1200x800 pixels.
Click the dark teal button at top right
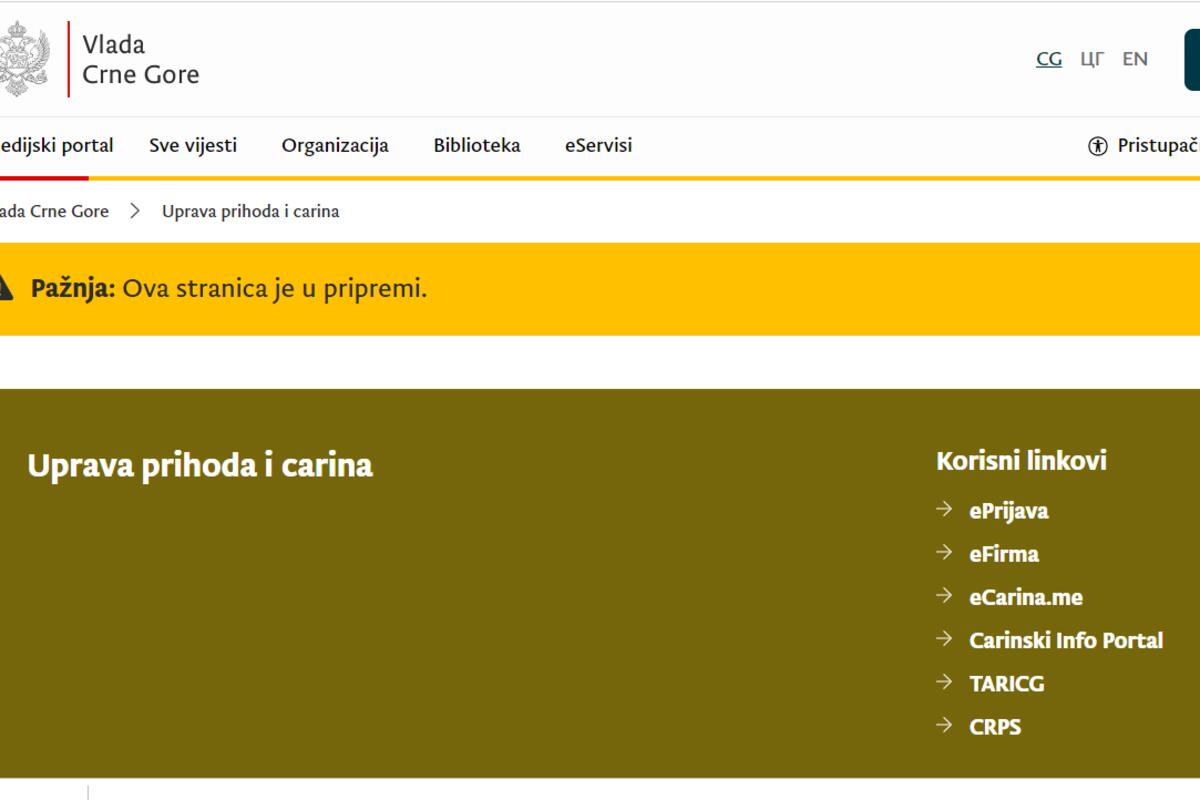click(1192, 60)
